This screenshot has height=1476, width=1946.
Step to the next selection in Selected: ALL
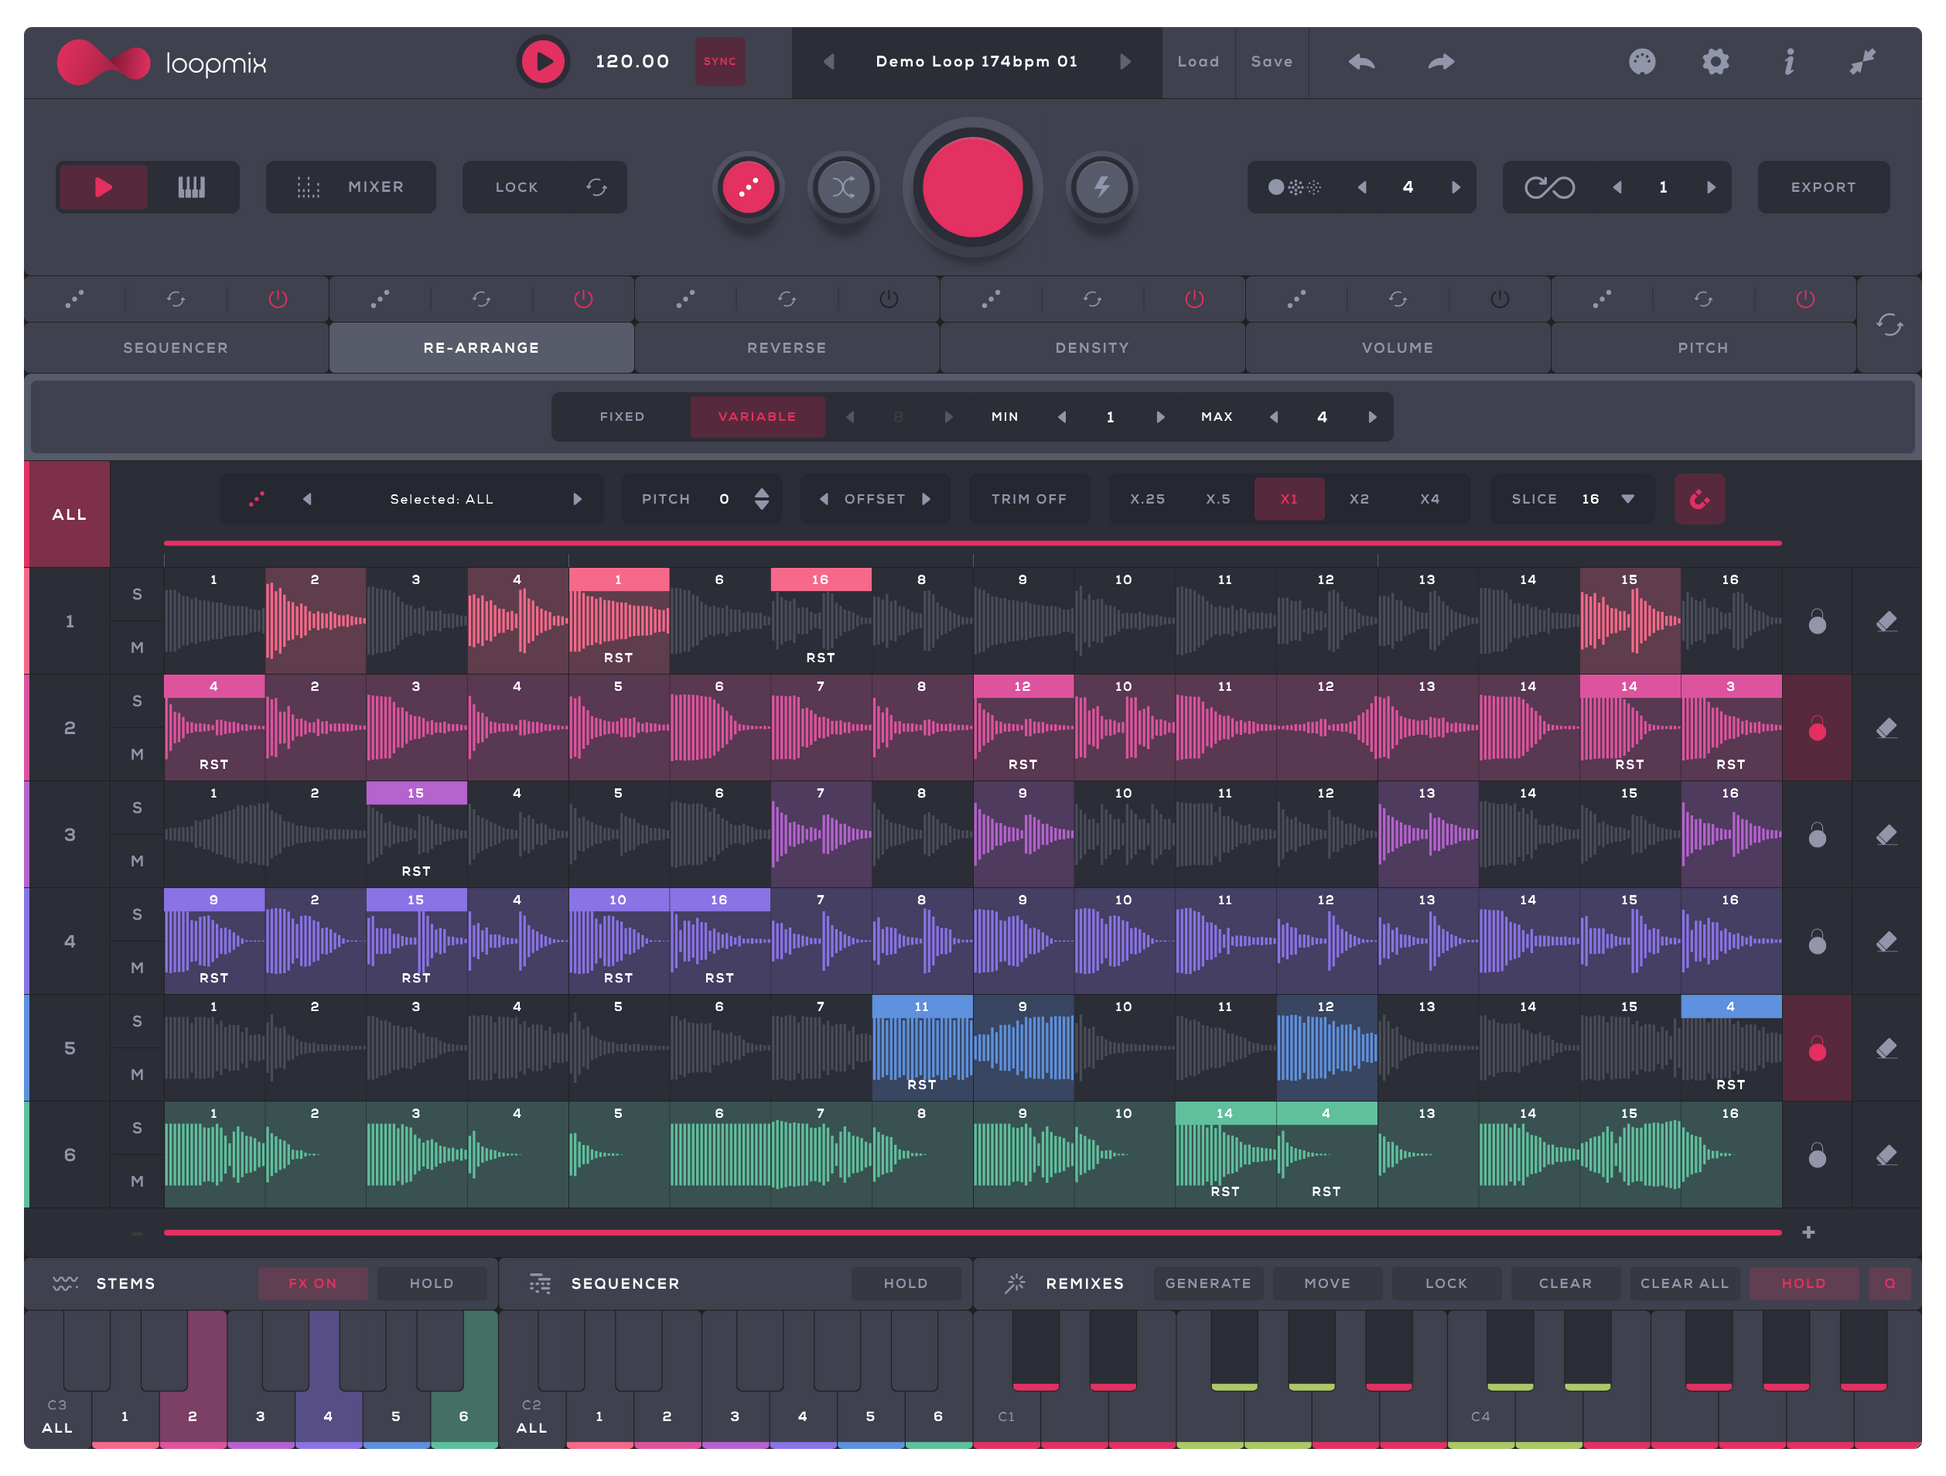pyautogui.click(x=578, y=499)
